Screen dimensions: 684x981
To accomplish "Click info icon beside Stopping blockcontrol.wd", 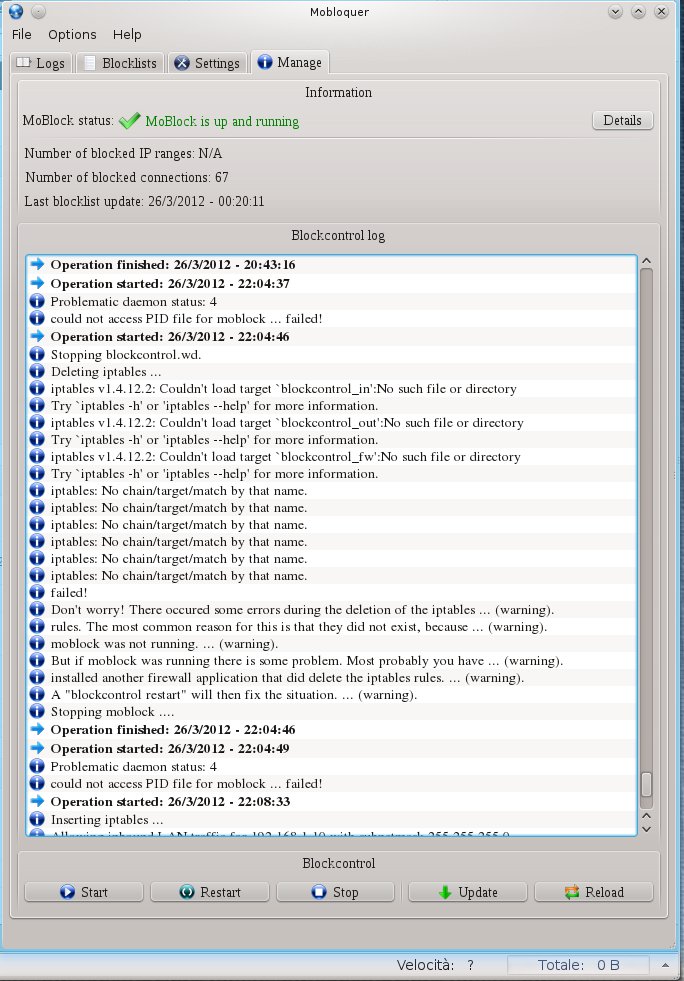I will coord(37,354).
